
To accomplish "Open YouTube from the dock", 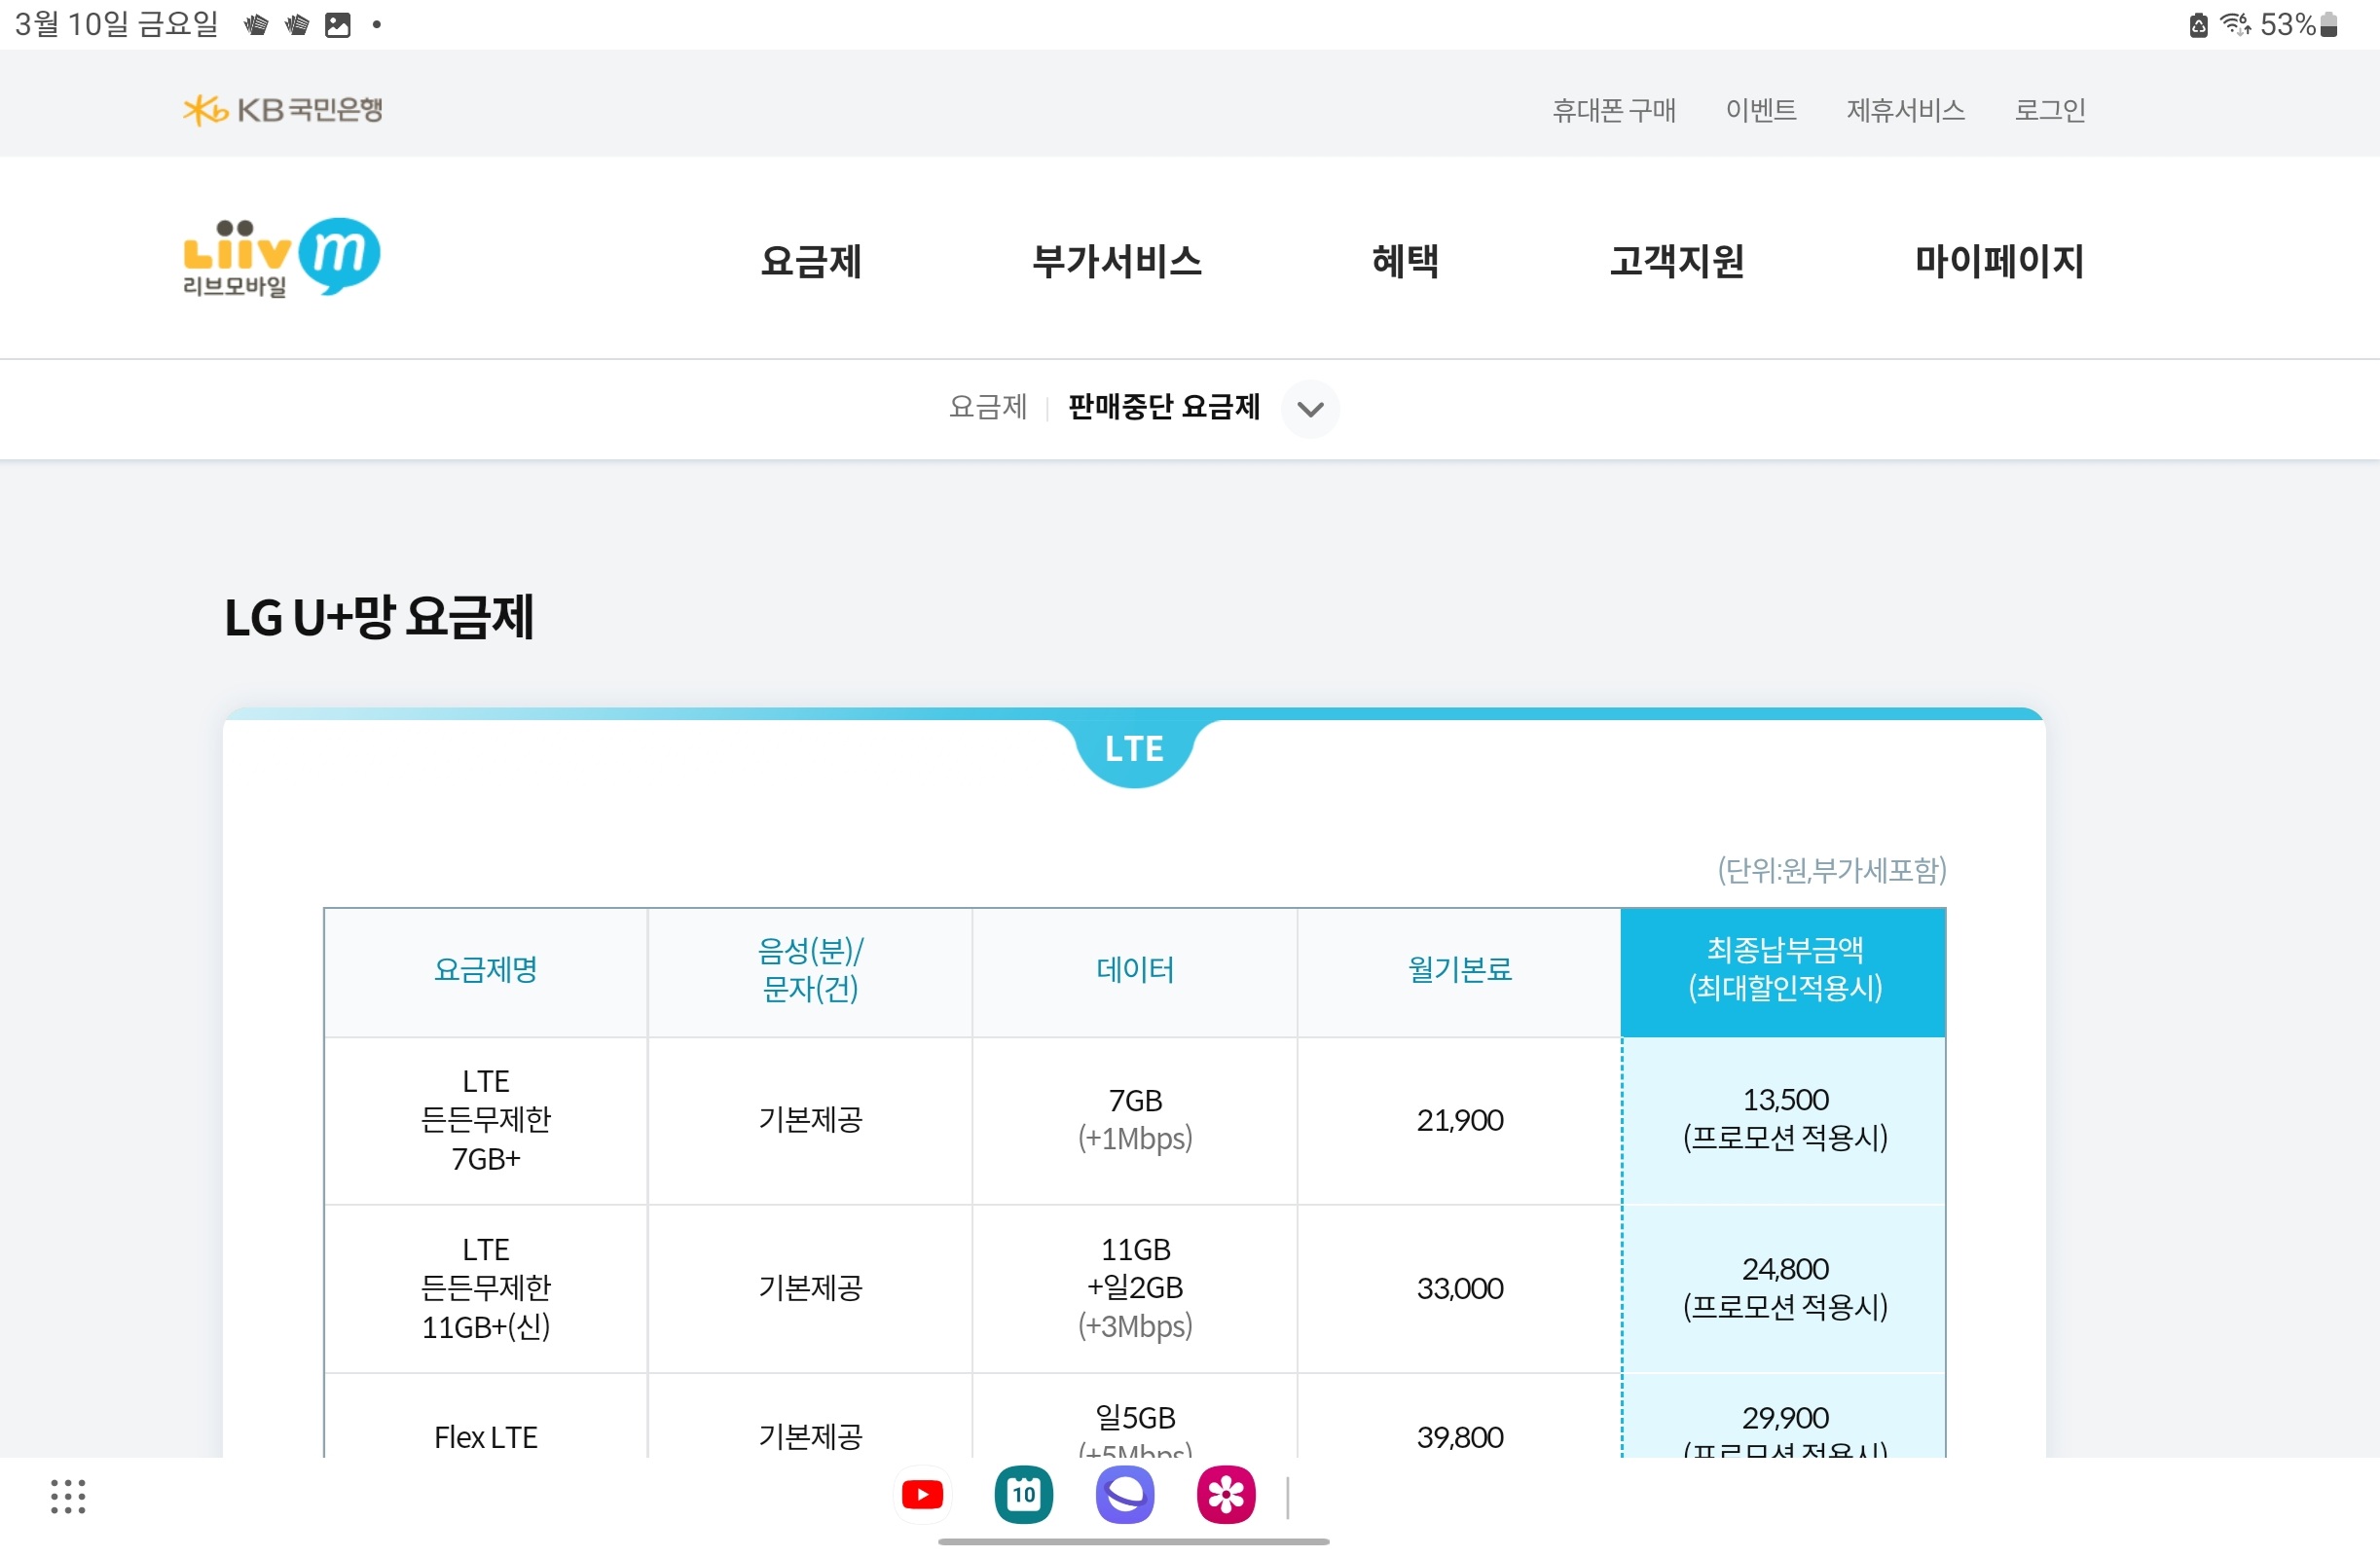I will (x=921, y=1495).
